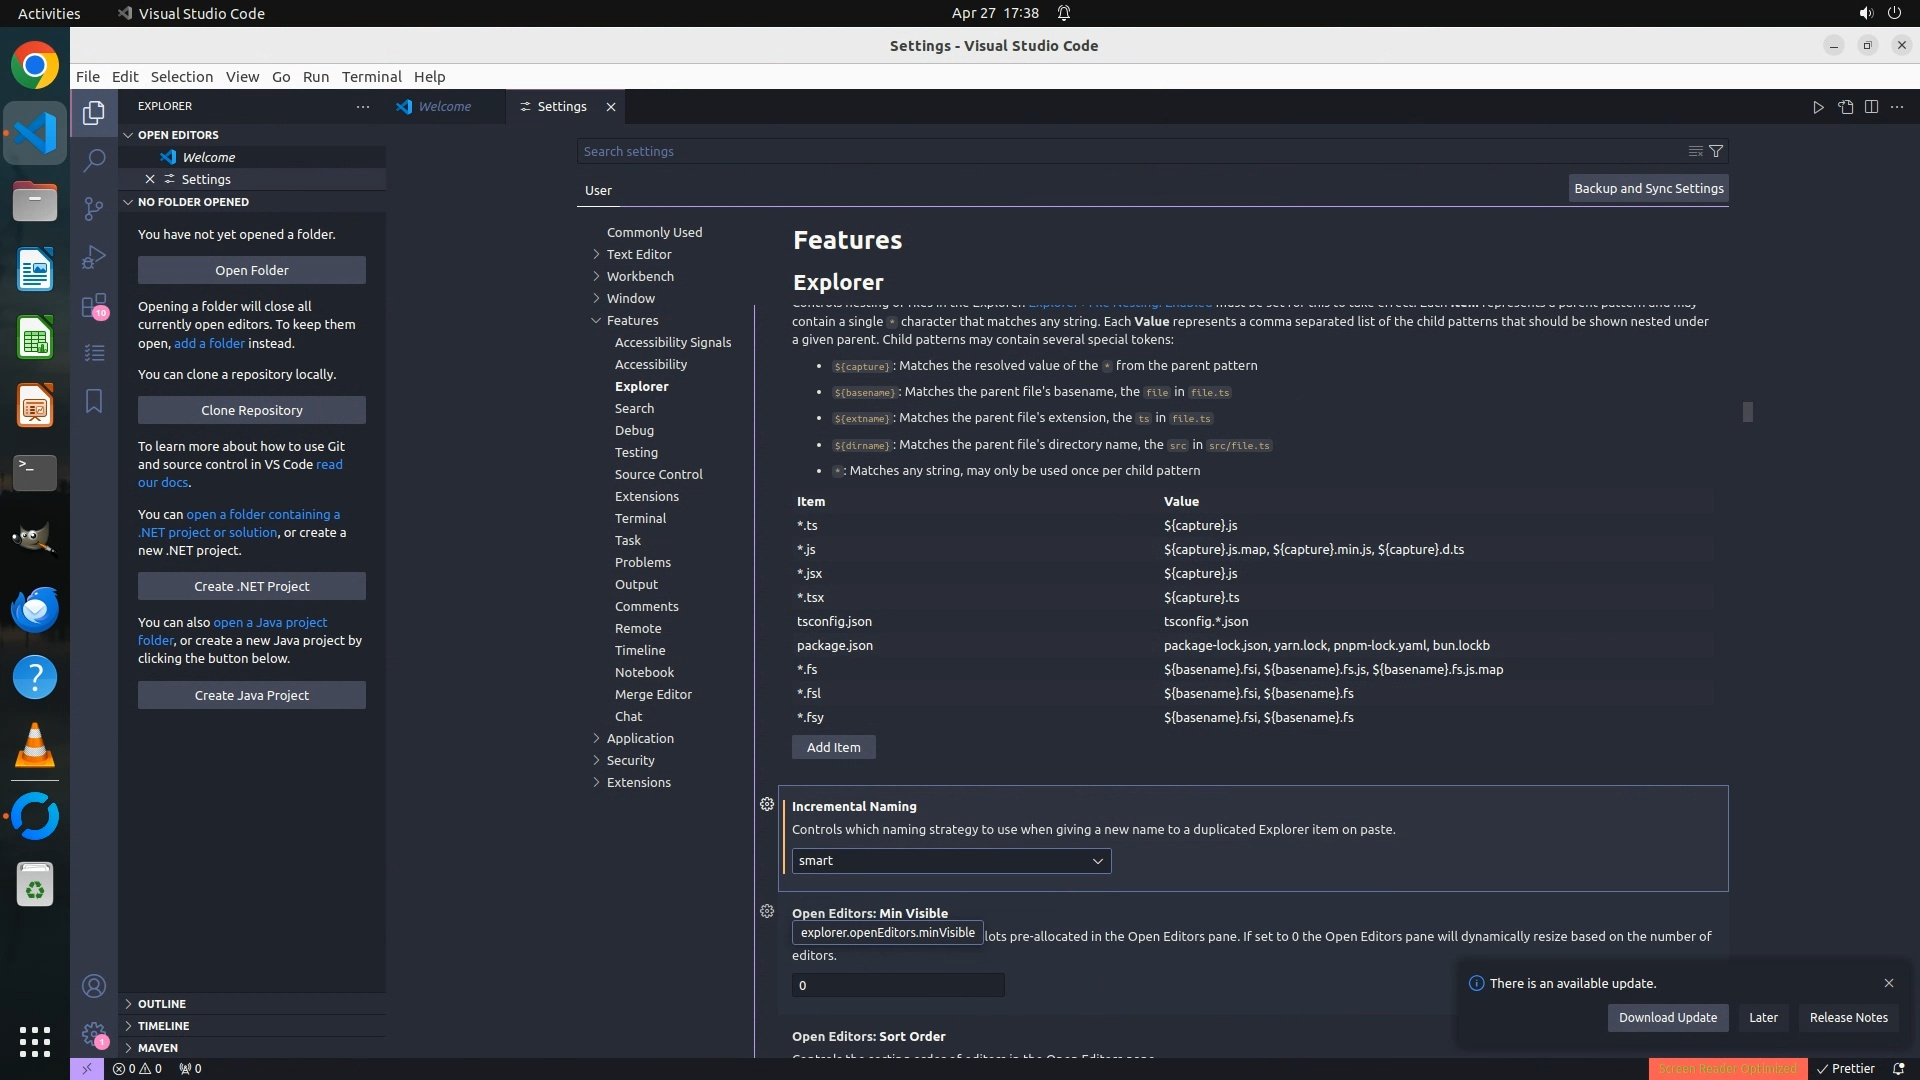1920x1080 pixels.
Task: Expand the OUTLINE panel section
Action: point(161,1004)
